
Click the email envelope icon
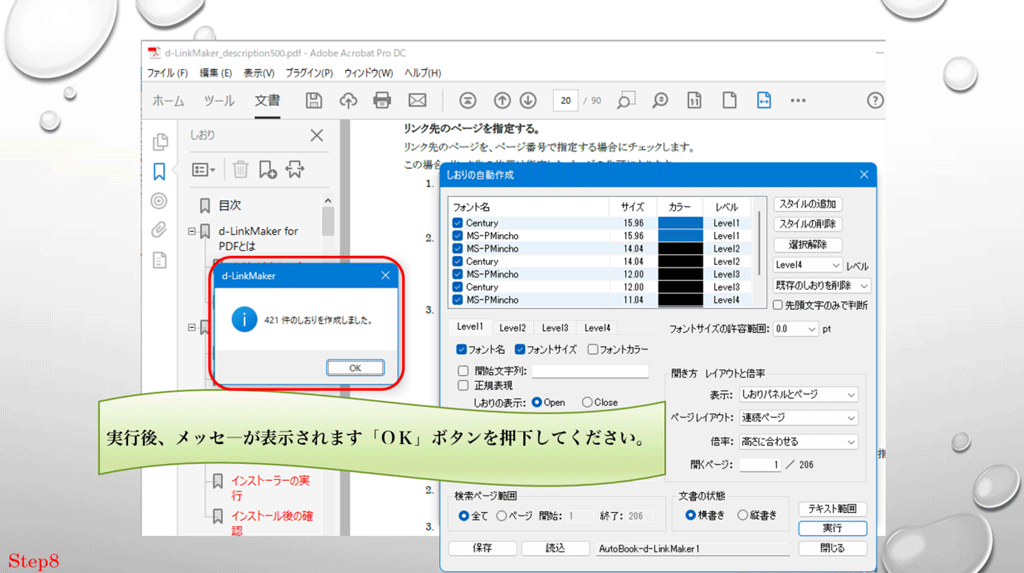click(x=417, y=100)
